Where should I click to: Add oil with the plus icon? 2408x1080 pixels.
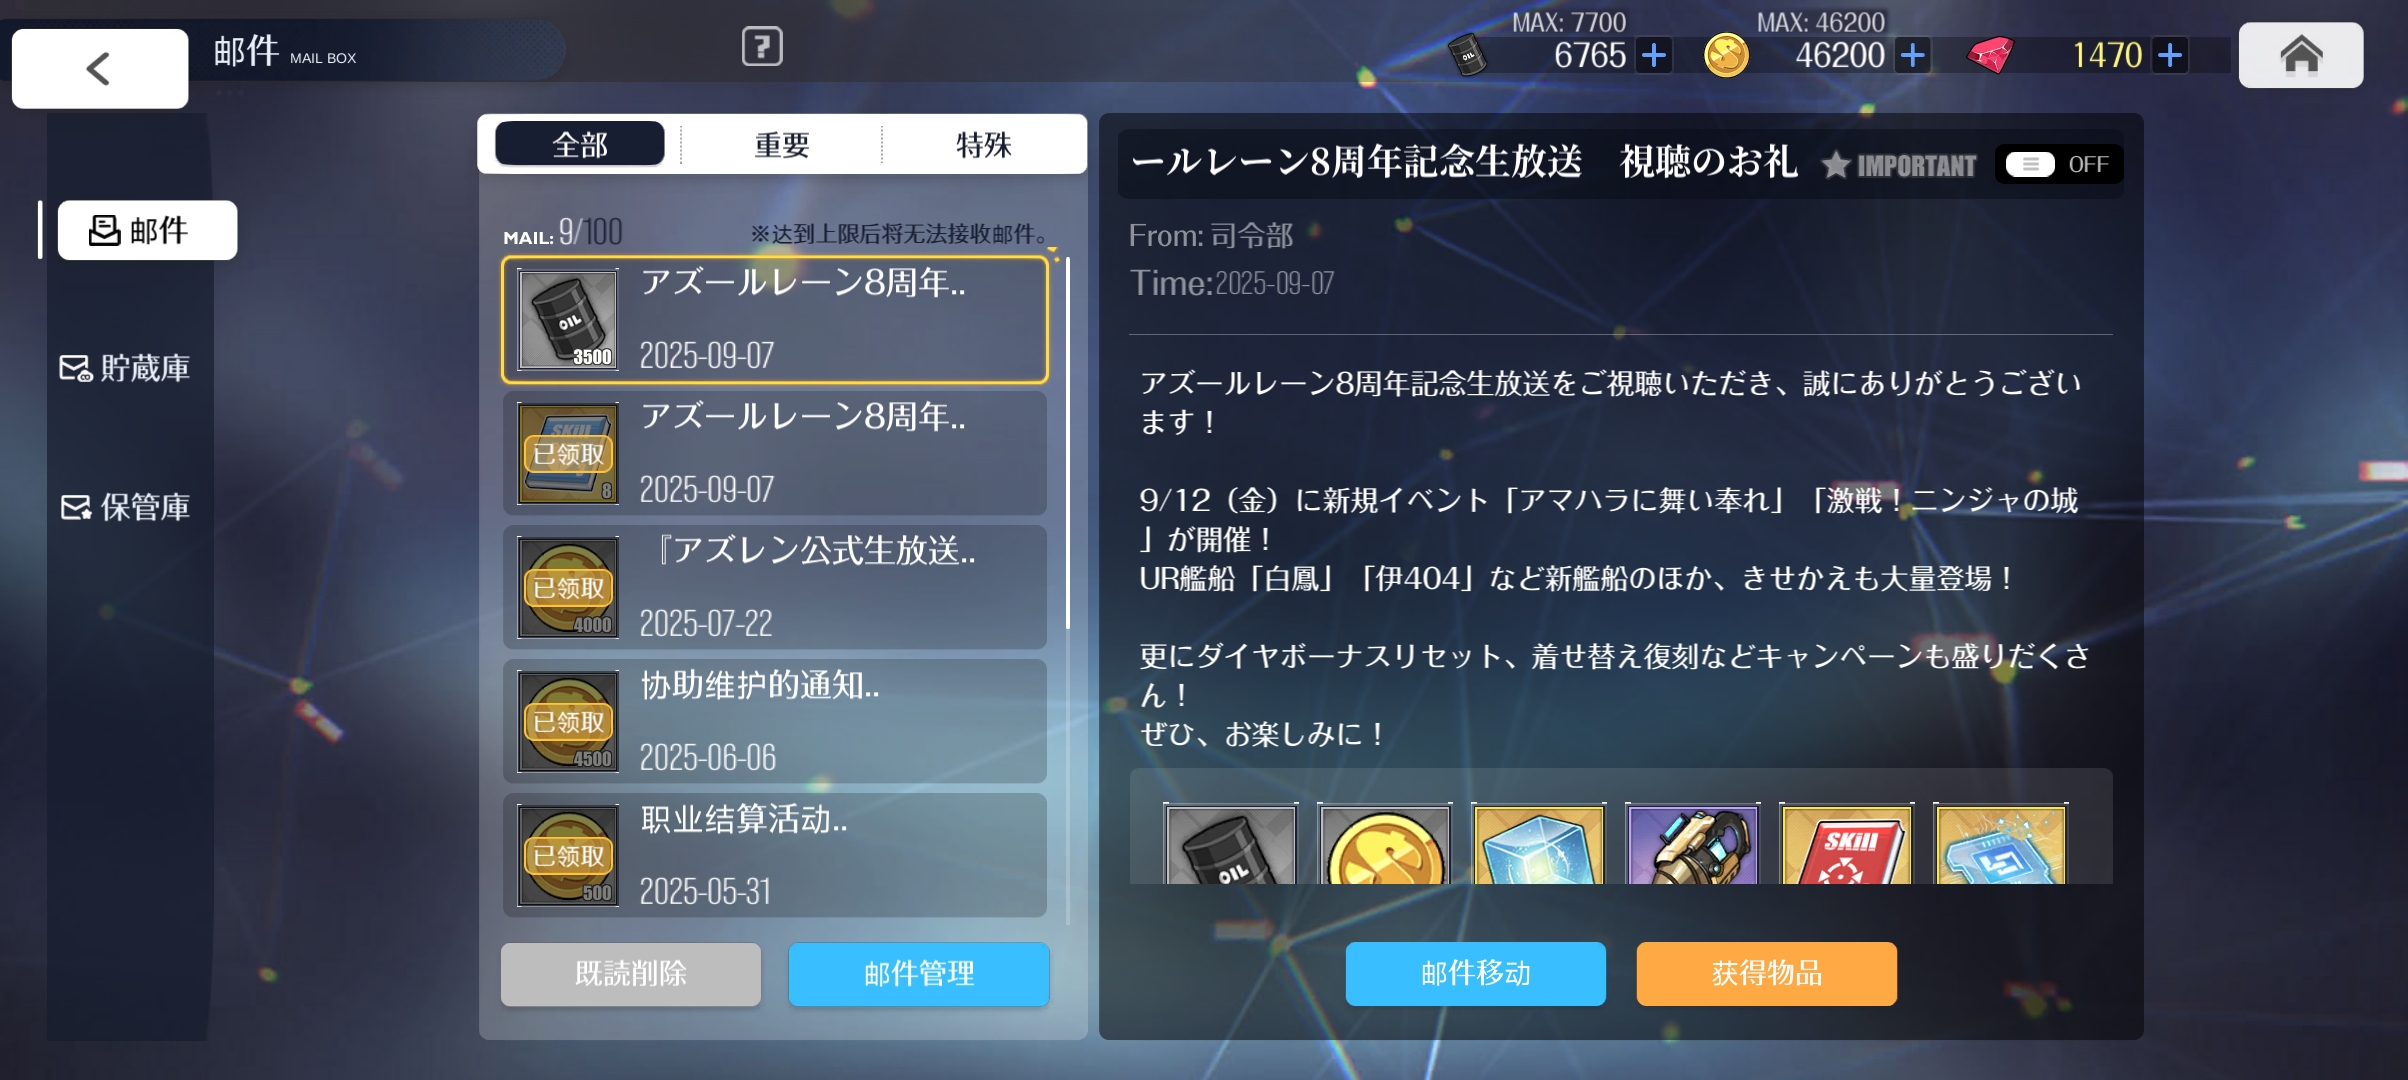pos(1654,55)
